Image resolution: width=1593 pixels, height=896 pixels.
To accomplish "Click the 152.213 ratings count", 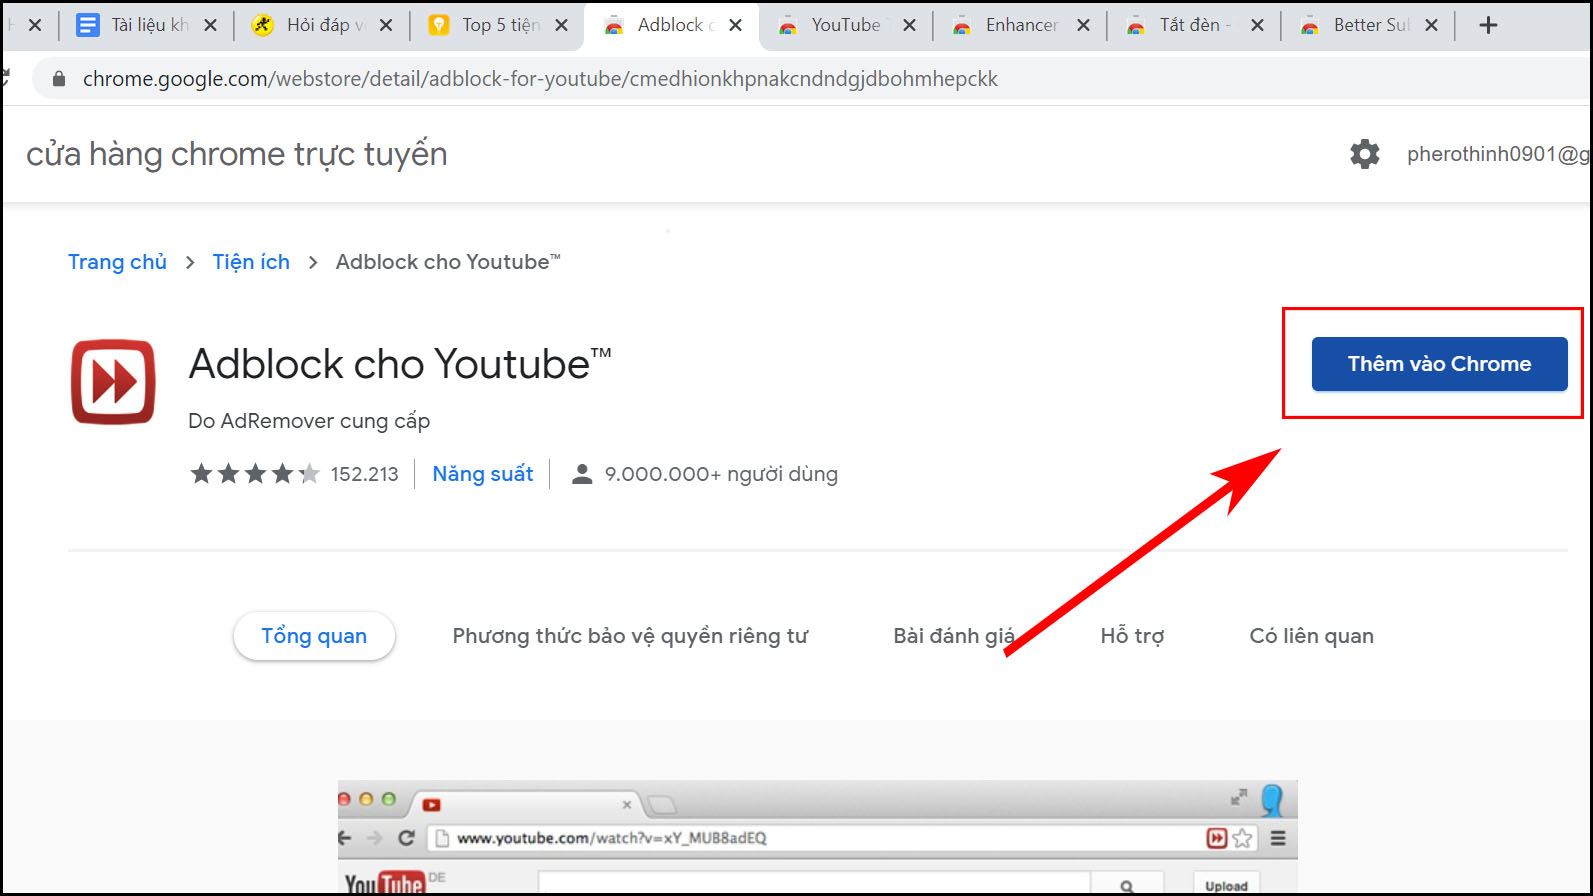I will pyautogui.click(x=364, y=474).
